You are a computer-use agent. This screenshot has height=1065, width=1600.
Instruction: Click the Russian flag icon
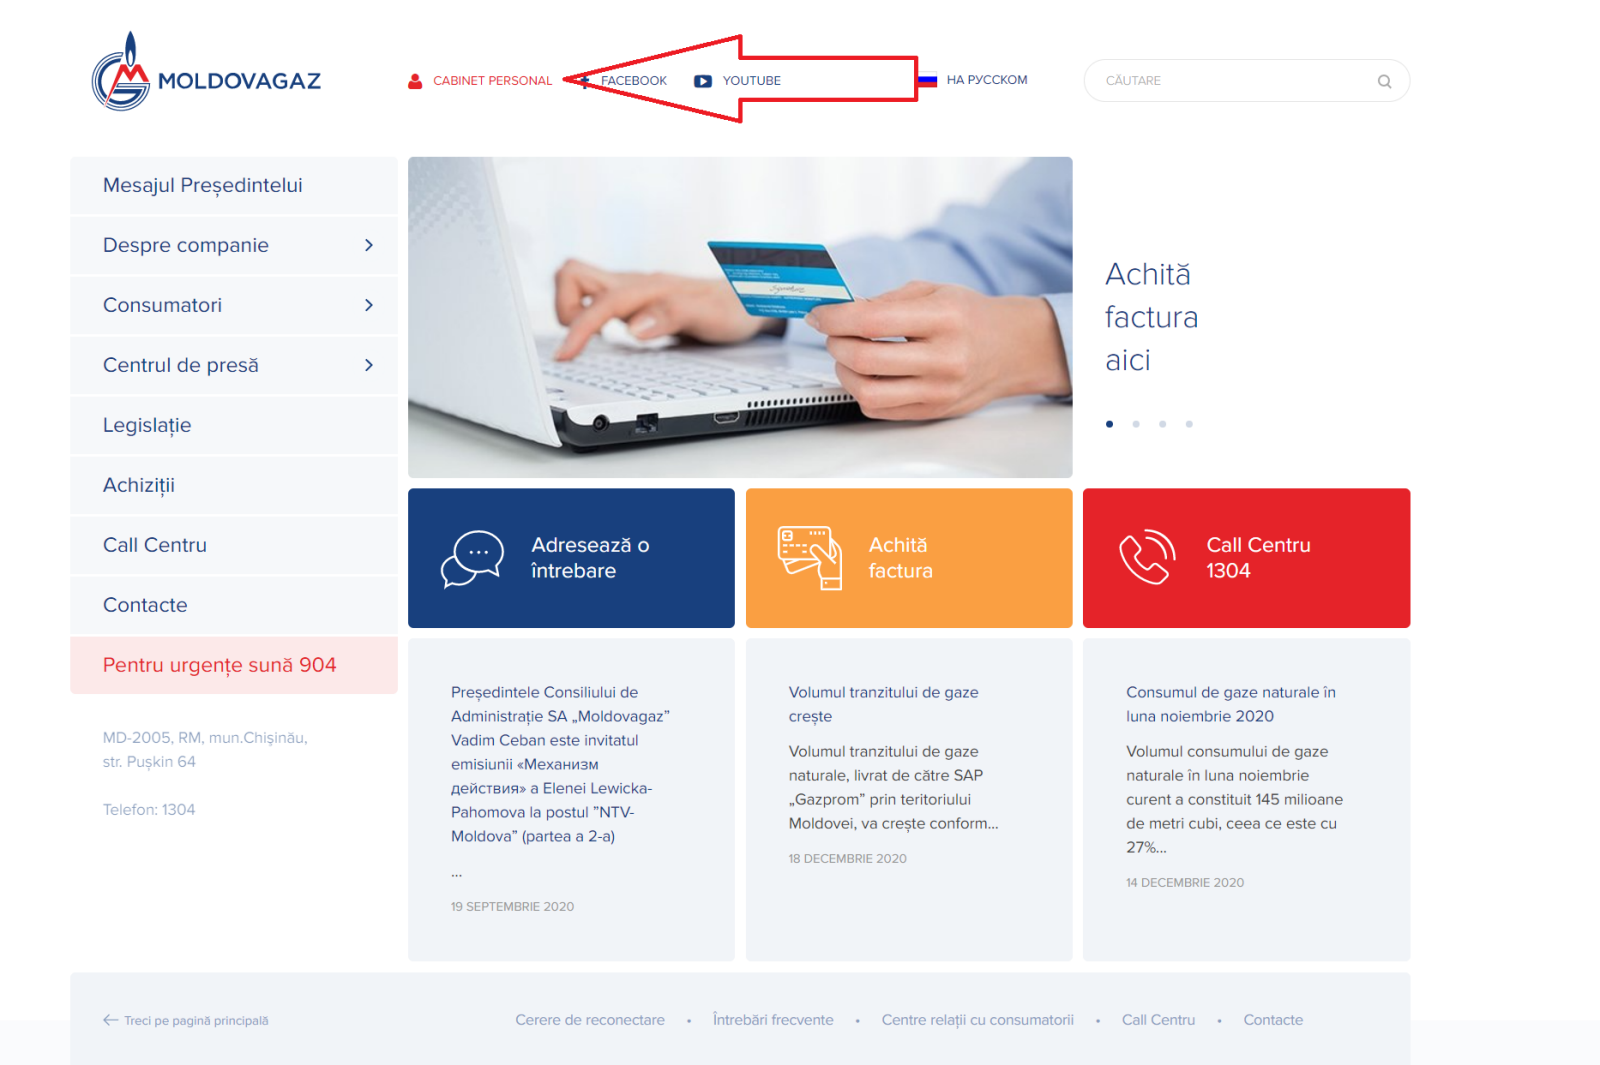(928, 80)
